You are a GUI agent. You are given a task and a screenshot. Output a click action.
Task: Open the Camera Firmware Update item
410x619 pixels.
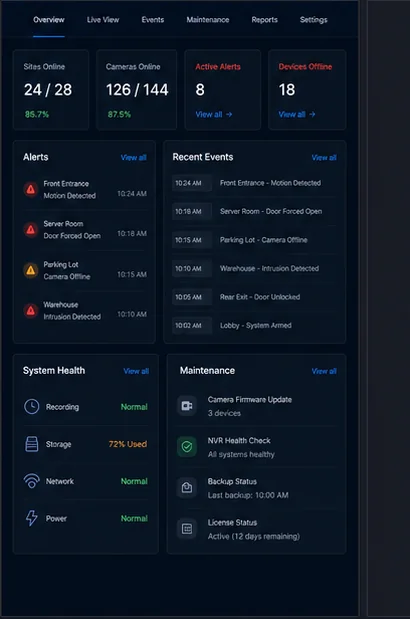[x=256, y=406]
